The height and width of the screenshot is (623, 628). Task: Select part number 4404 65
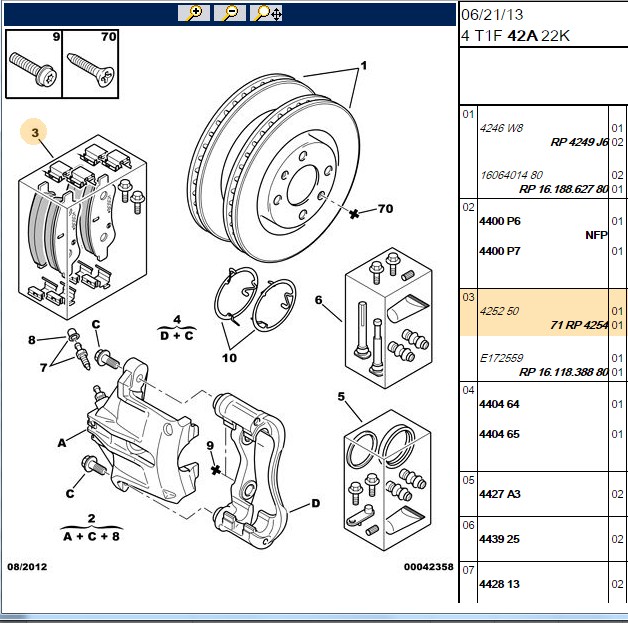point(499,434)
